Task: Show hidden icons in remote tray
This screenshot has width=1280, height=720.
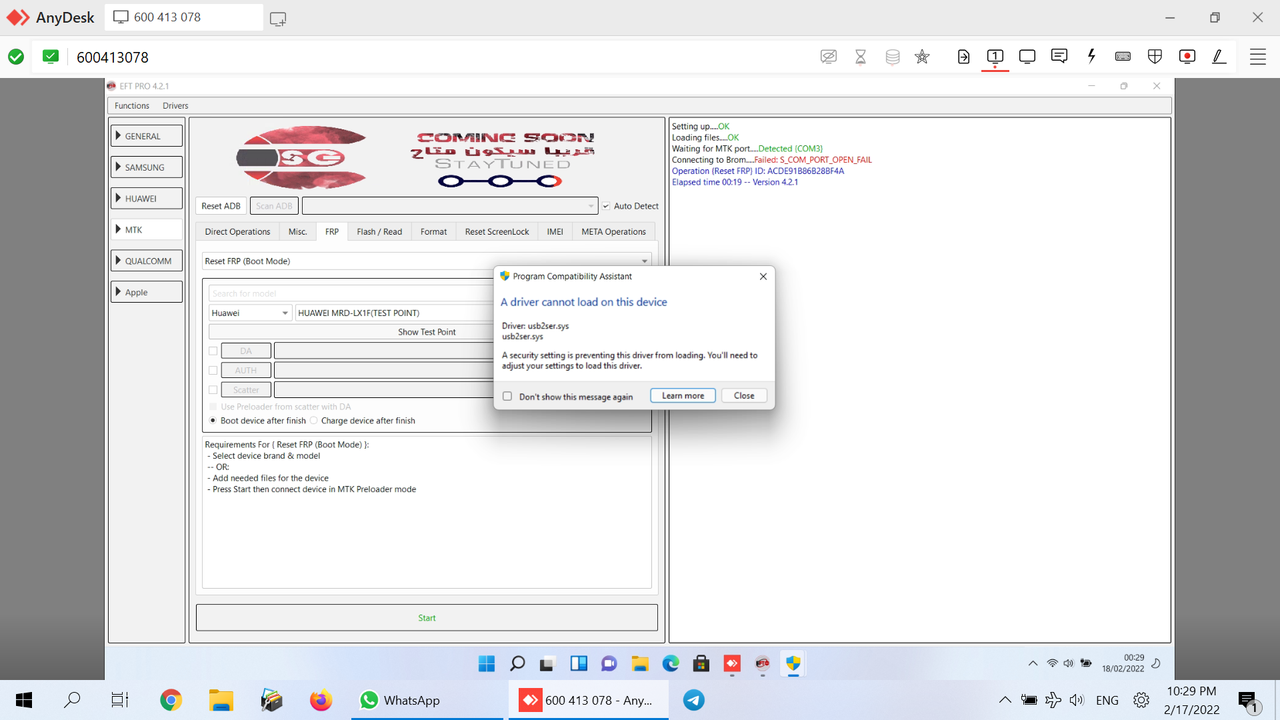Action: coord(1033,663)
